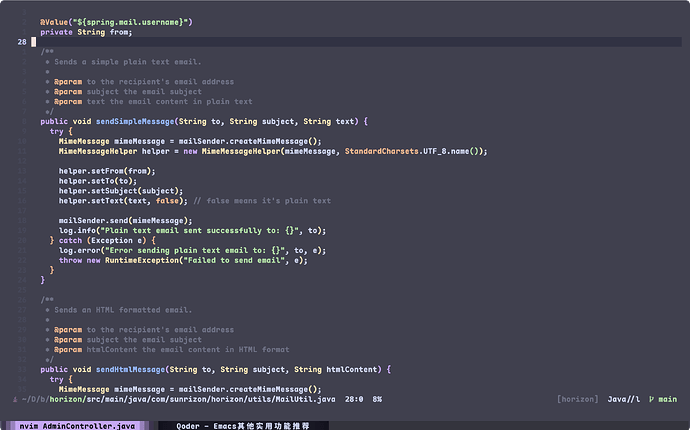
Task: Click 'new MimeMessageHelper(' constructor call
Action: (234, 151)
